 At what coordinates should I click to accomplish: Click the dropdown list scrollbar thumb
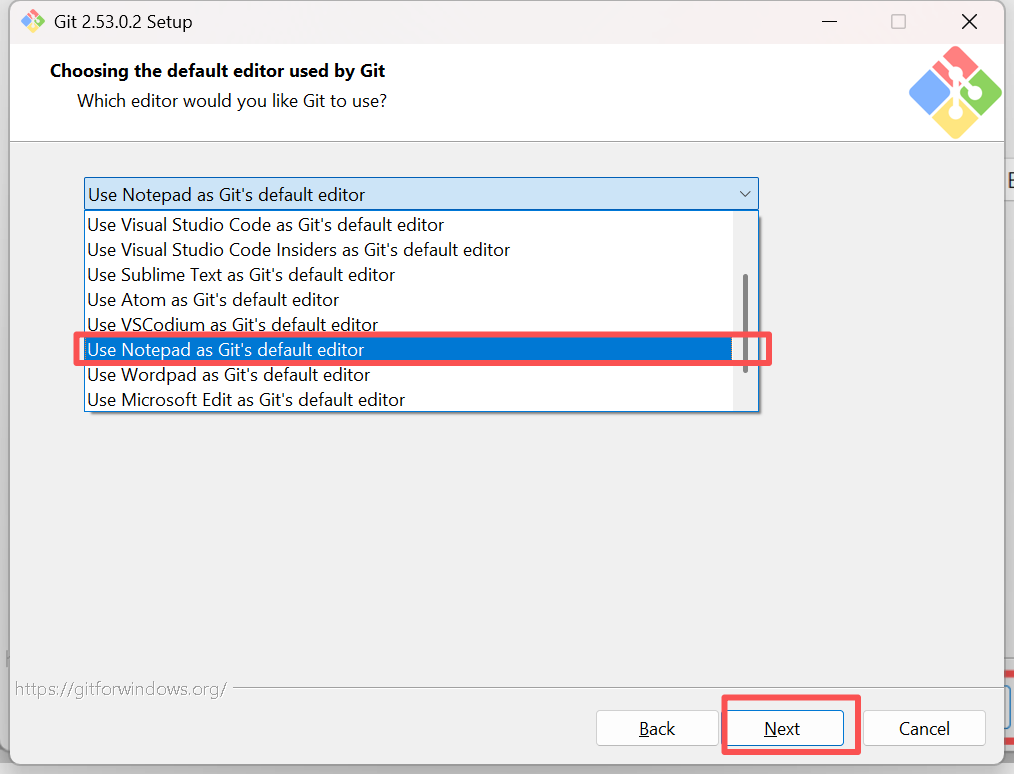(745, 323)
